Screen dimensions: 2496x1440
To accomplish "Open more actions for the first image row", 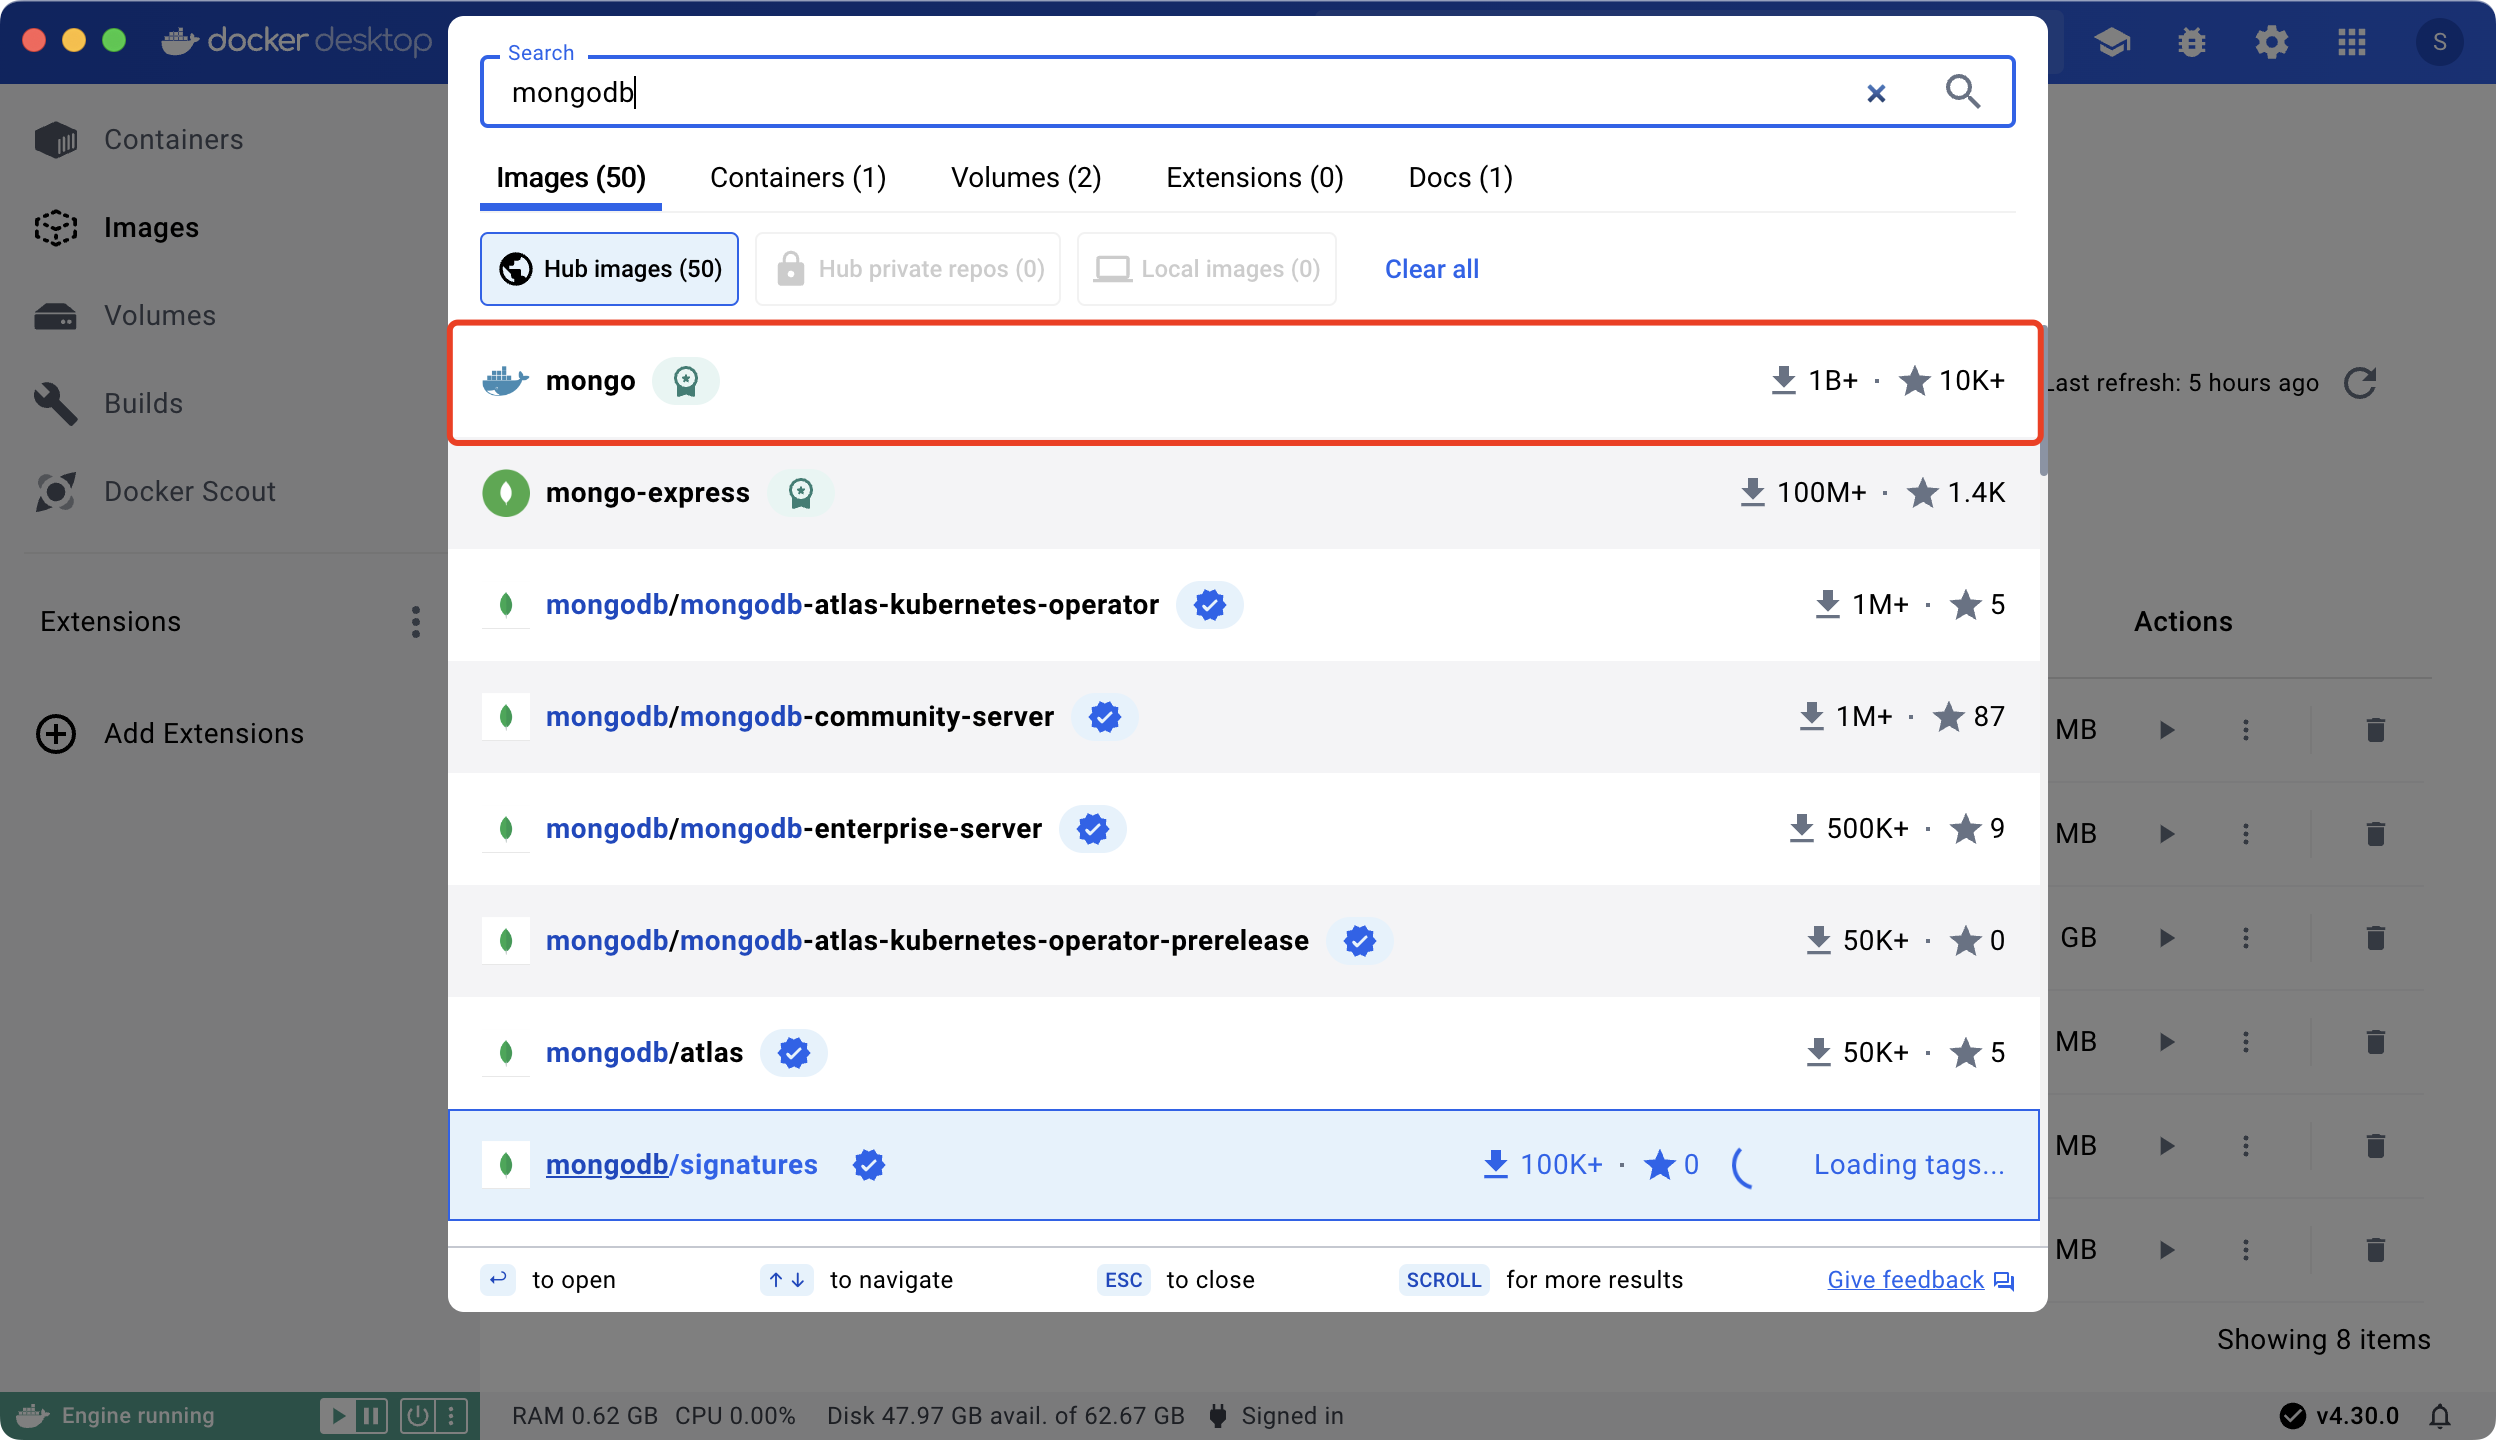I will click(x=2246, y=730).
